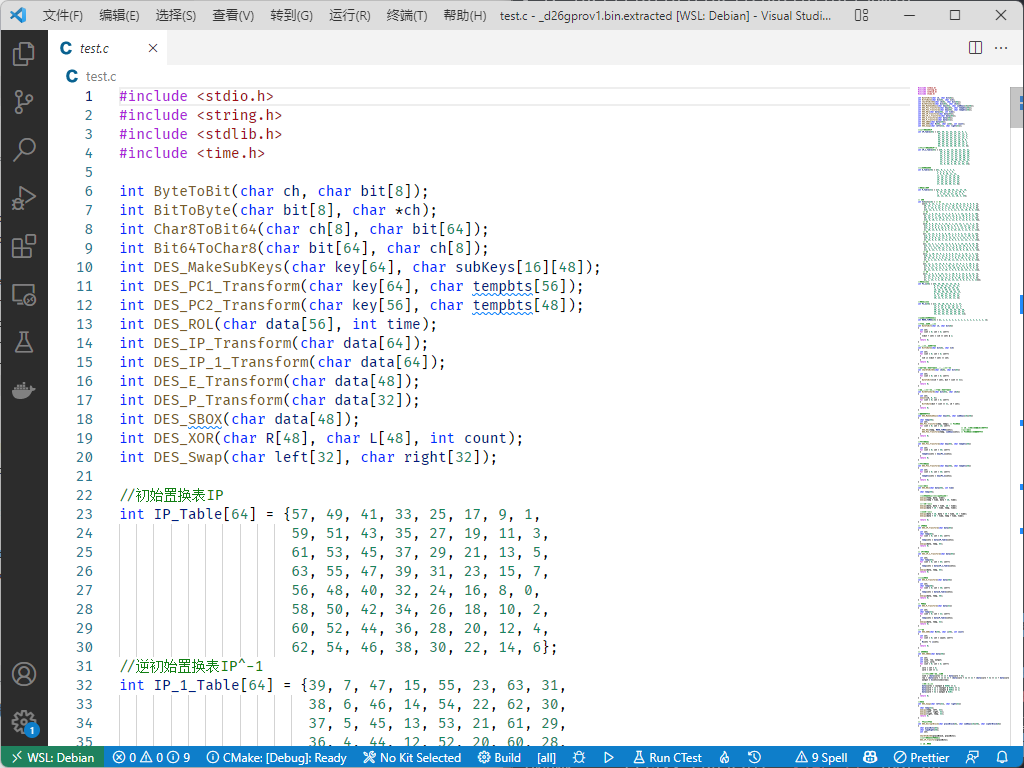
Task: Open the Search view in sidebar
Action: point(24,150)
